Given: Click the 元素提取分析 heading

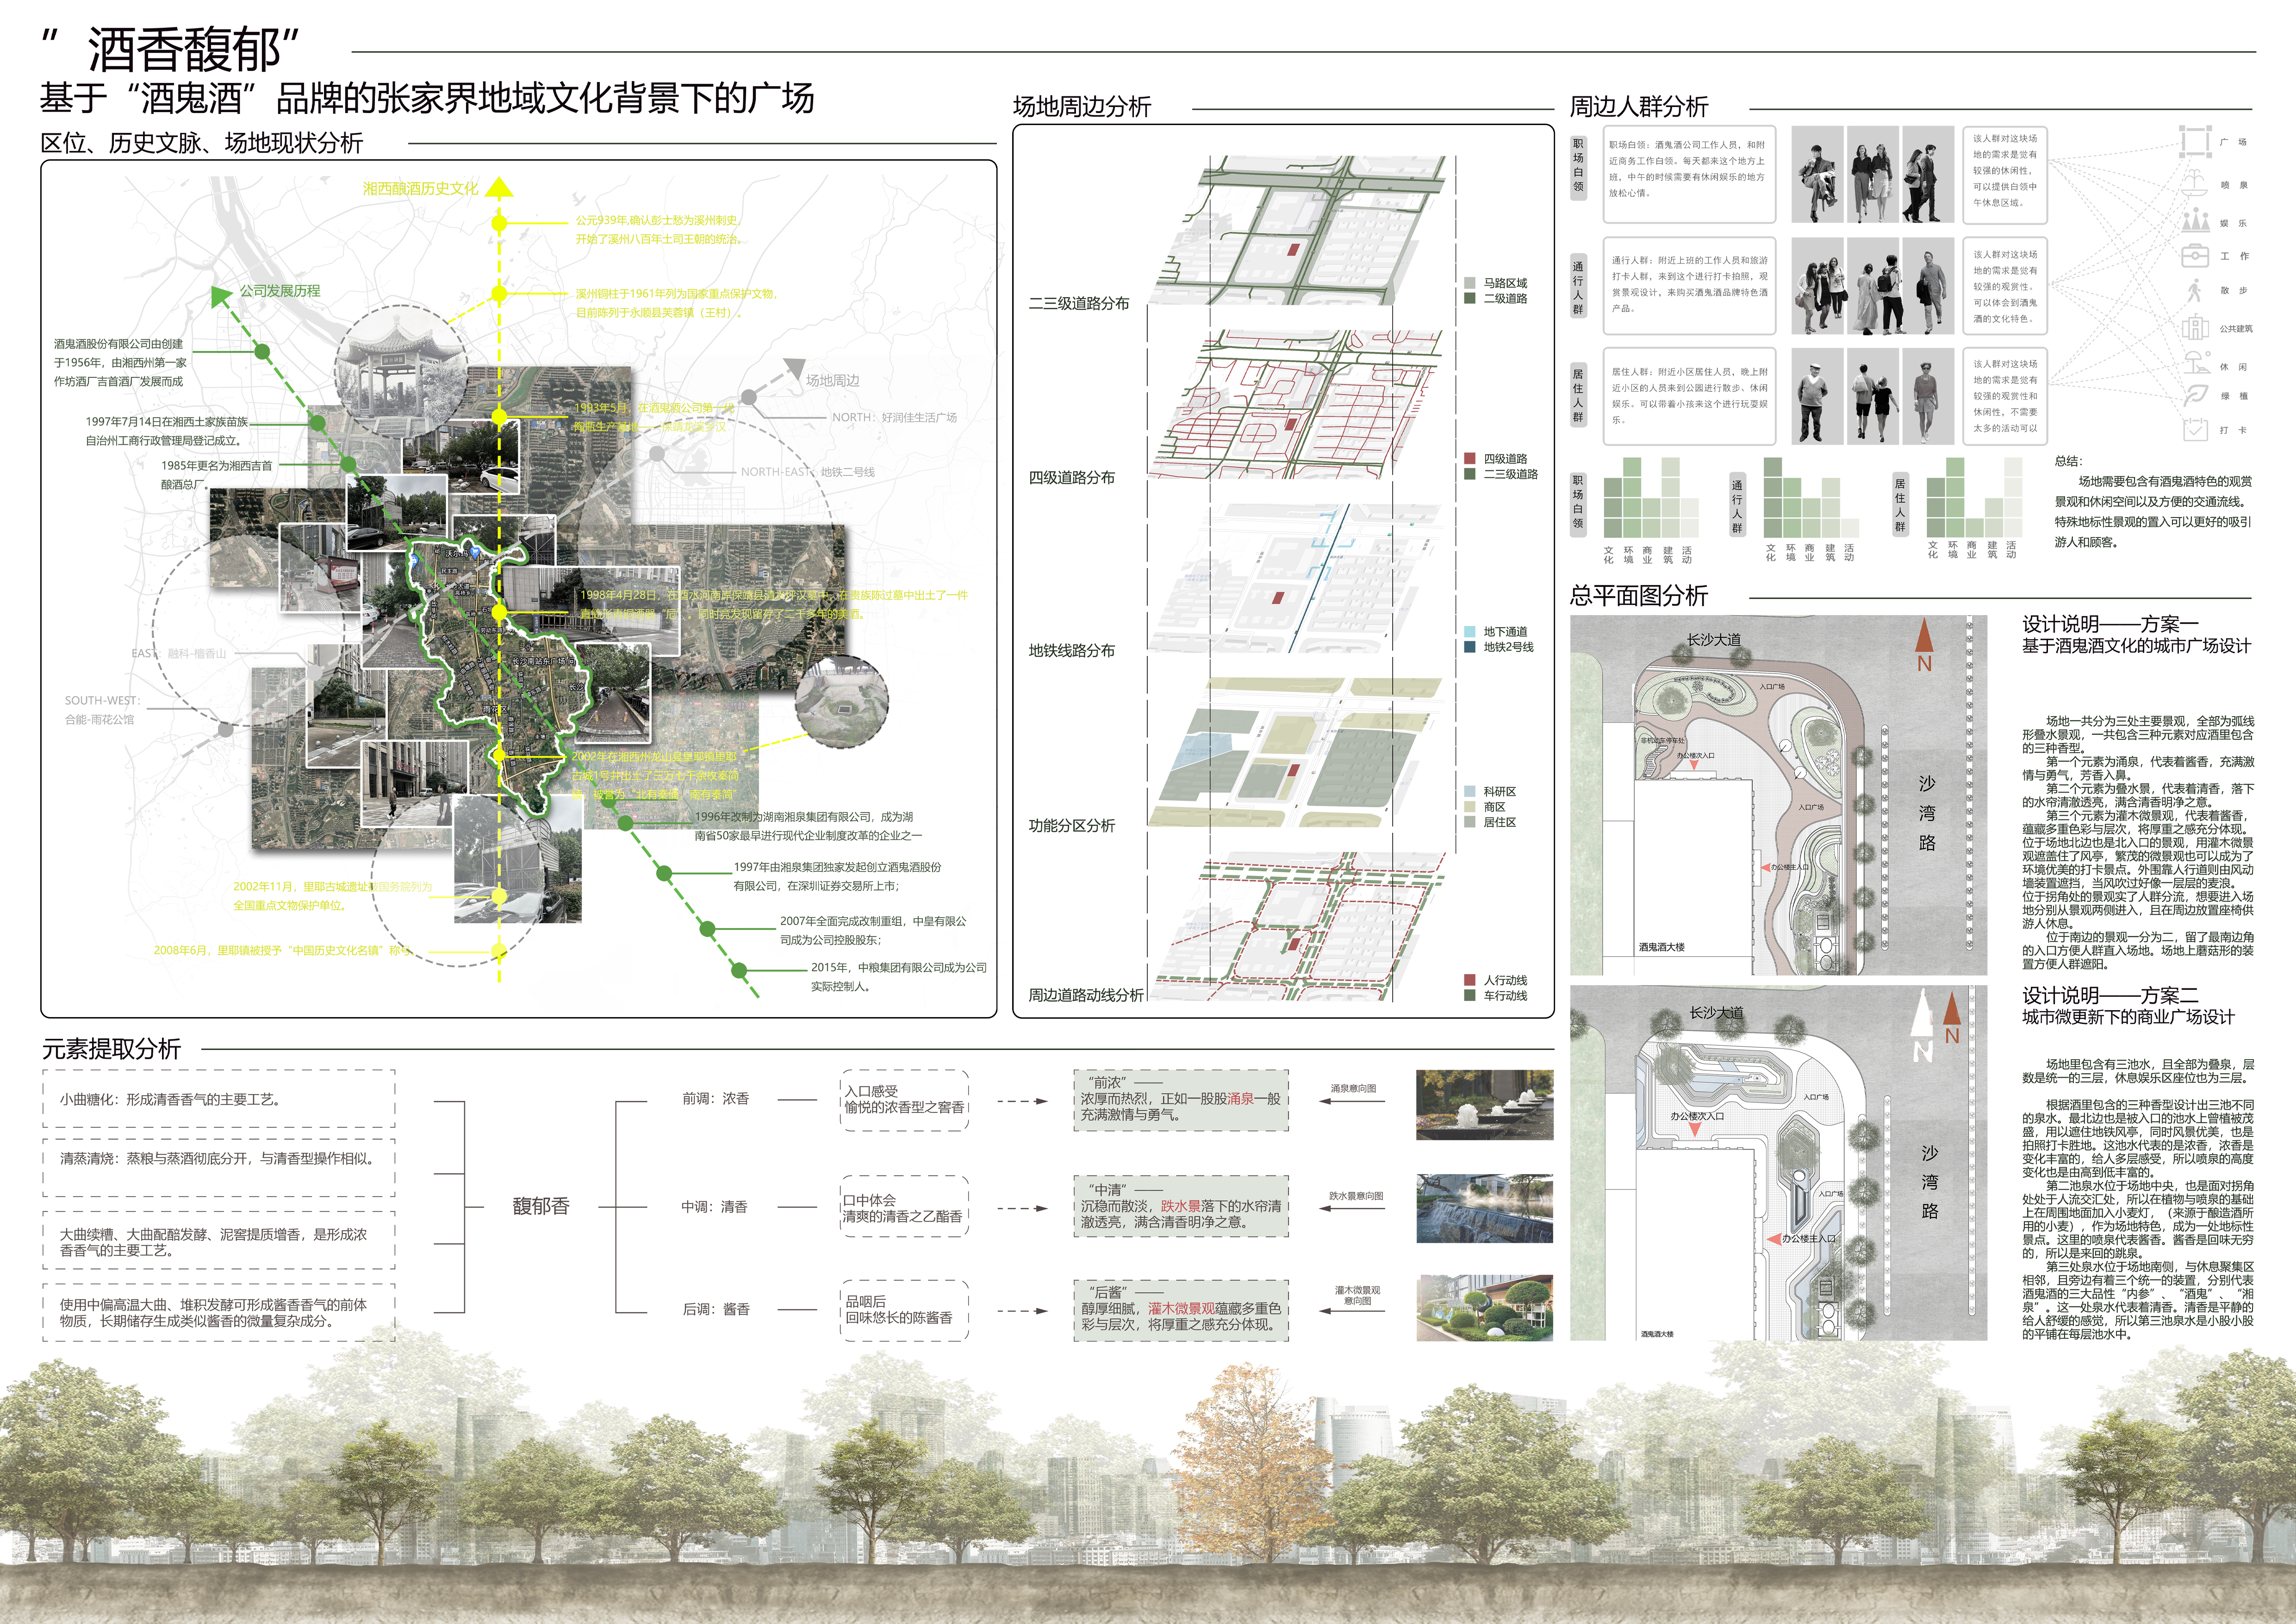Looking at the screenshot, I should coord(111,1049).
